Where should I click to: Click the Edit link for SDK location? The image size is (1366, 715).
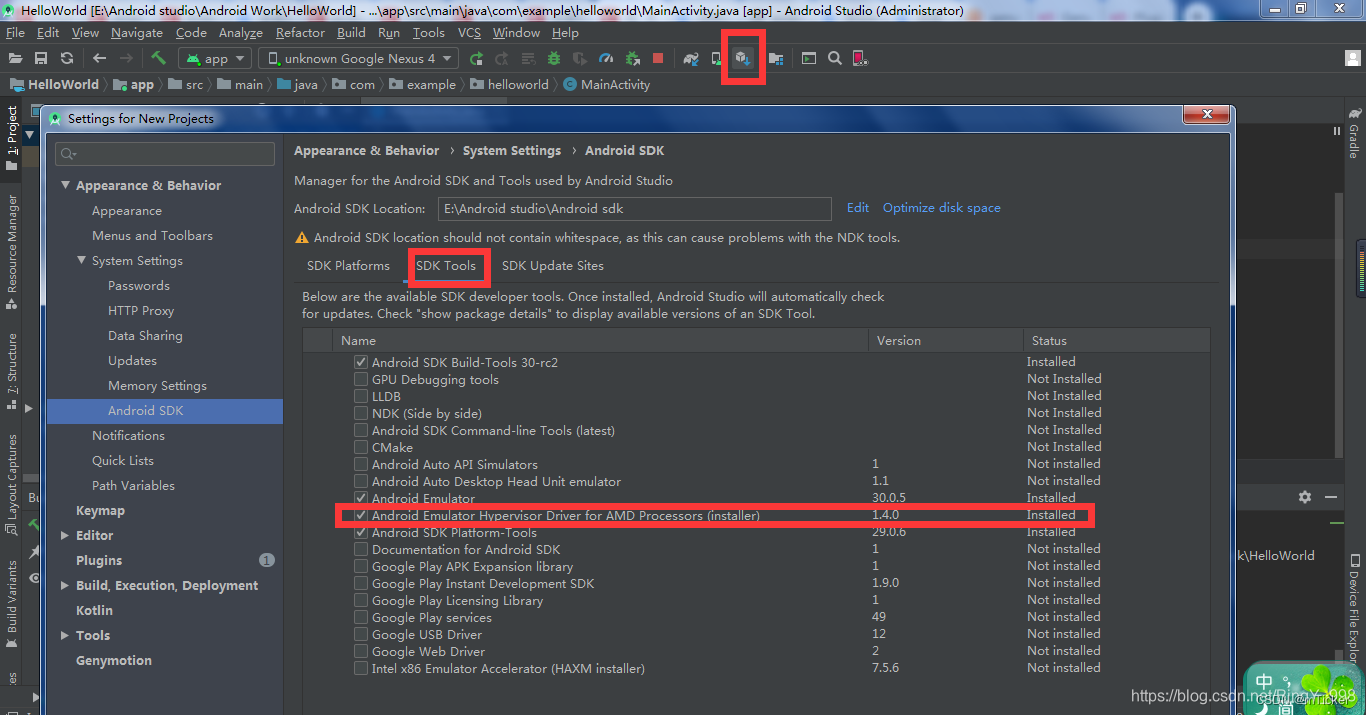(858, 208)
